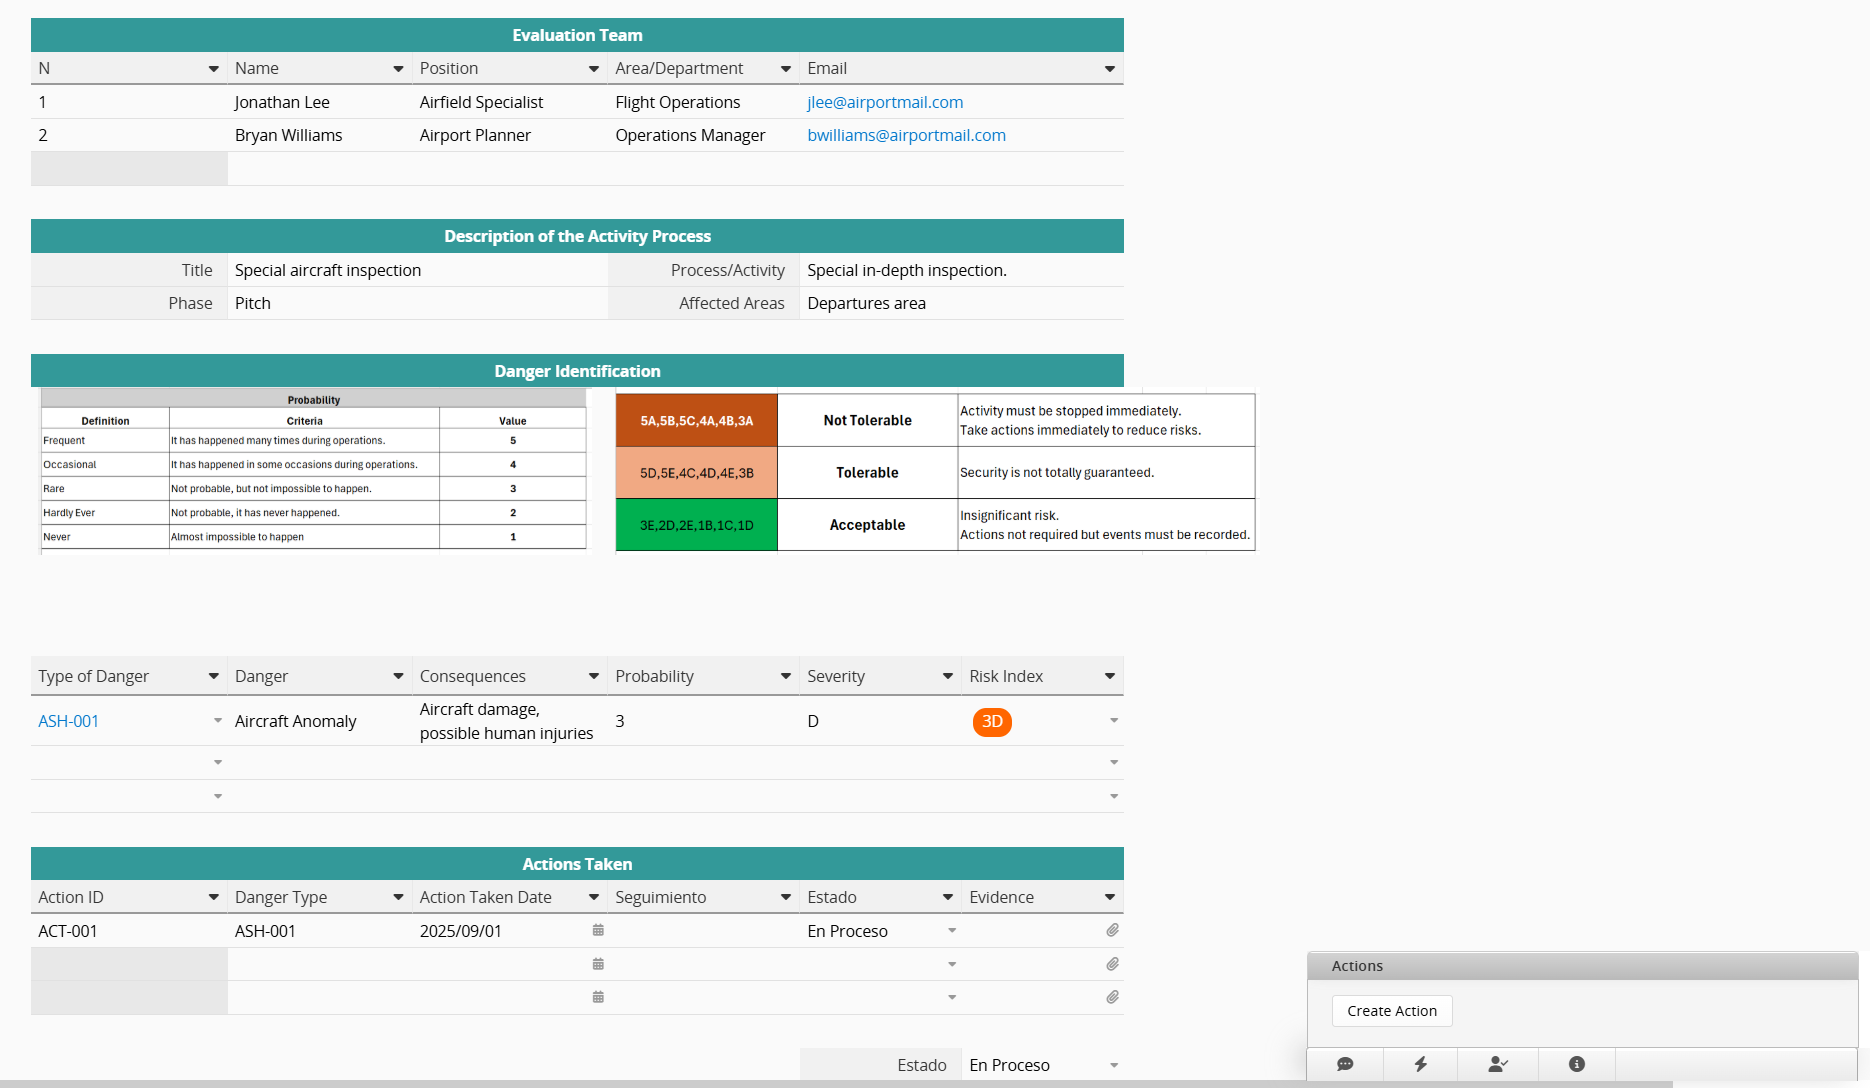The image size is (1870, 1088).
Task: Open the Name column filter dropdown
Action: pos(398,69)
